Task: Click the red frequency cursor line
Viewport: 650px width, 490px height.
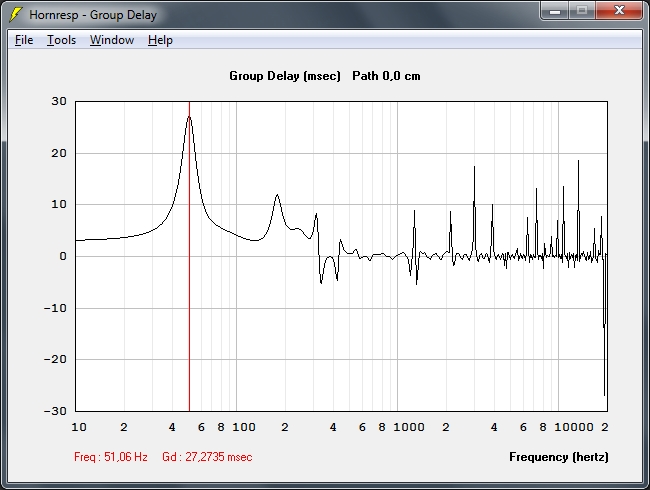Action: [x=189, y=256]
